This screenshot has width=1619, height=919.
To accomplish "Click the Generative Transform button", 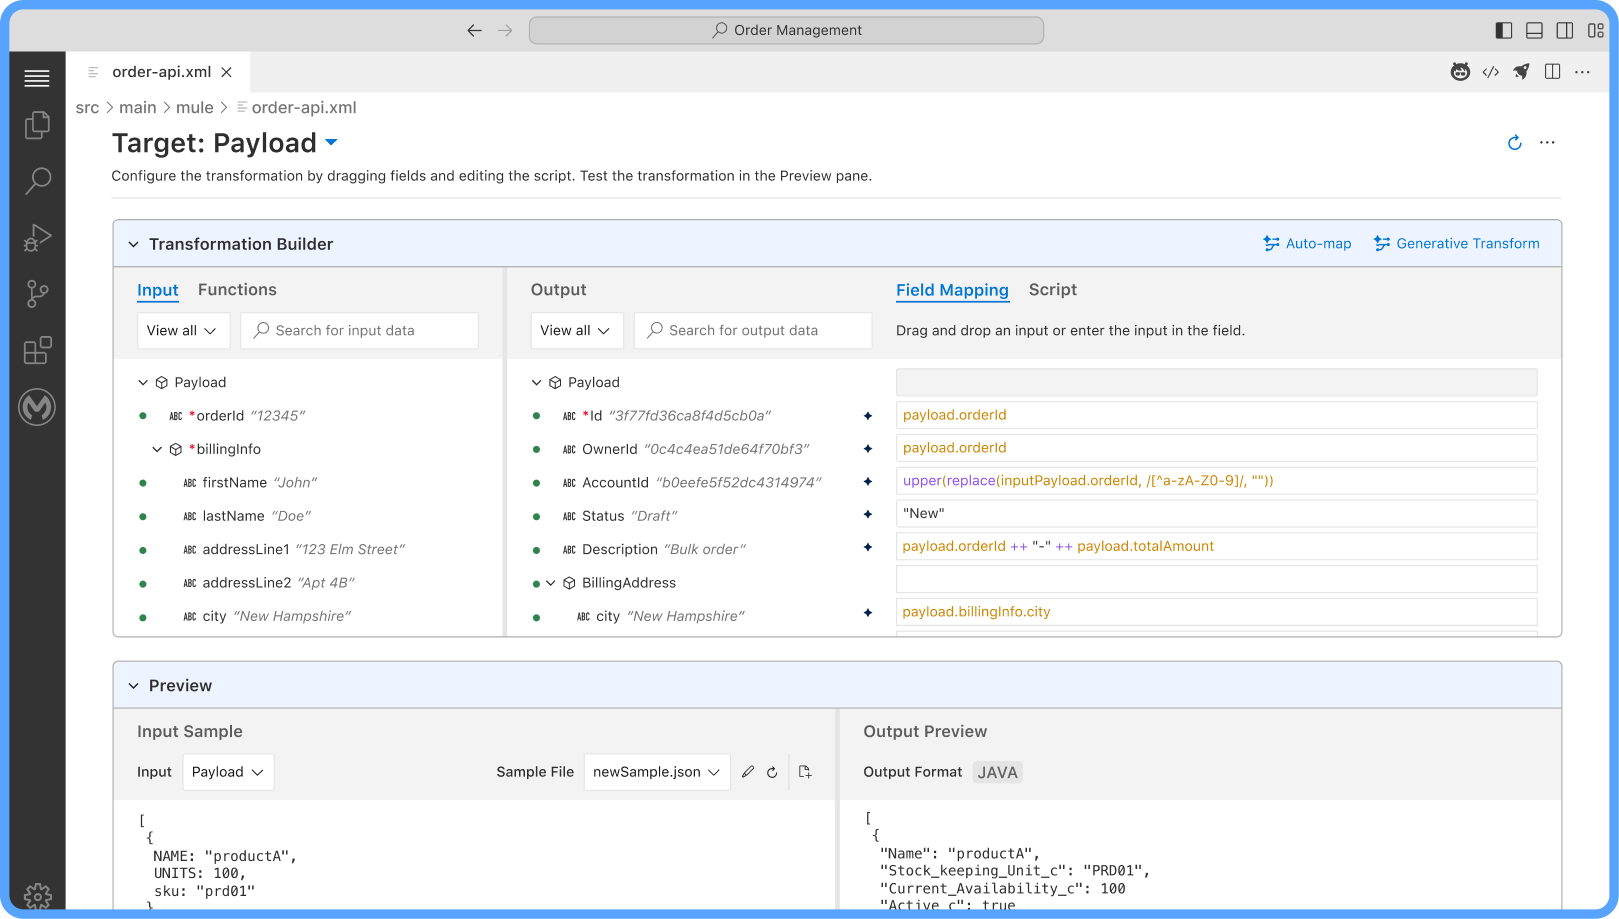I will pyautogui.click(x=1456, y=244).
